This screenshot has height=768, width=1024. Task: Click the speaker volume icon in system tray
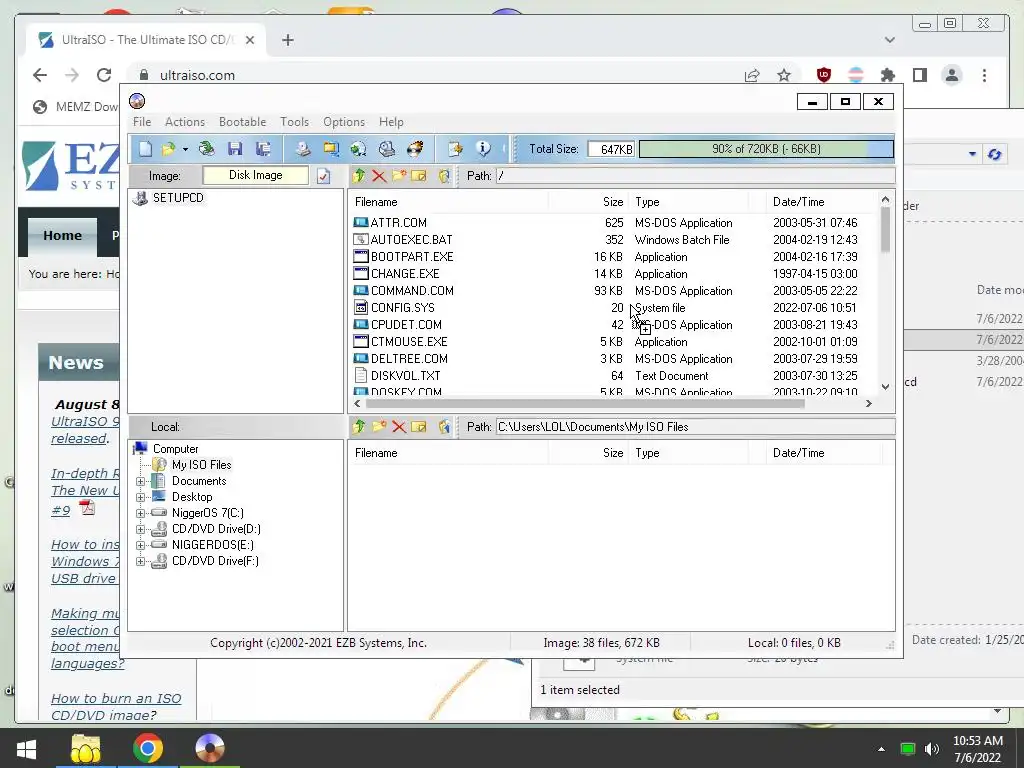(x=932, y=749)
